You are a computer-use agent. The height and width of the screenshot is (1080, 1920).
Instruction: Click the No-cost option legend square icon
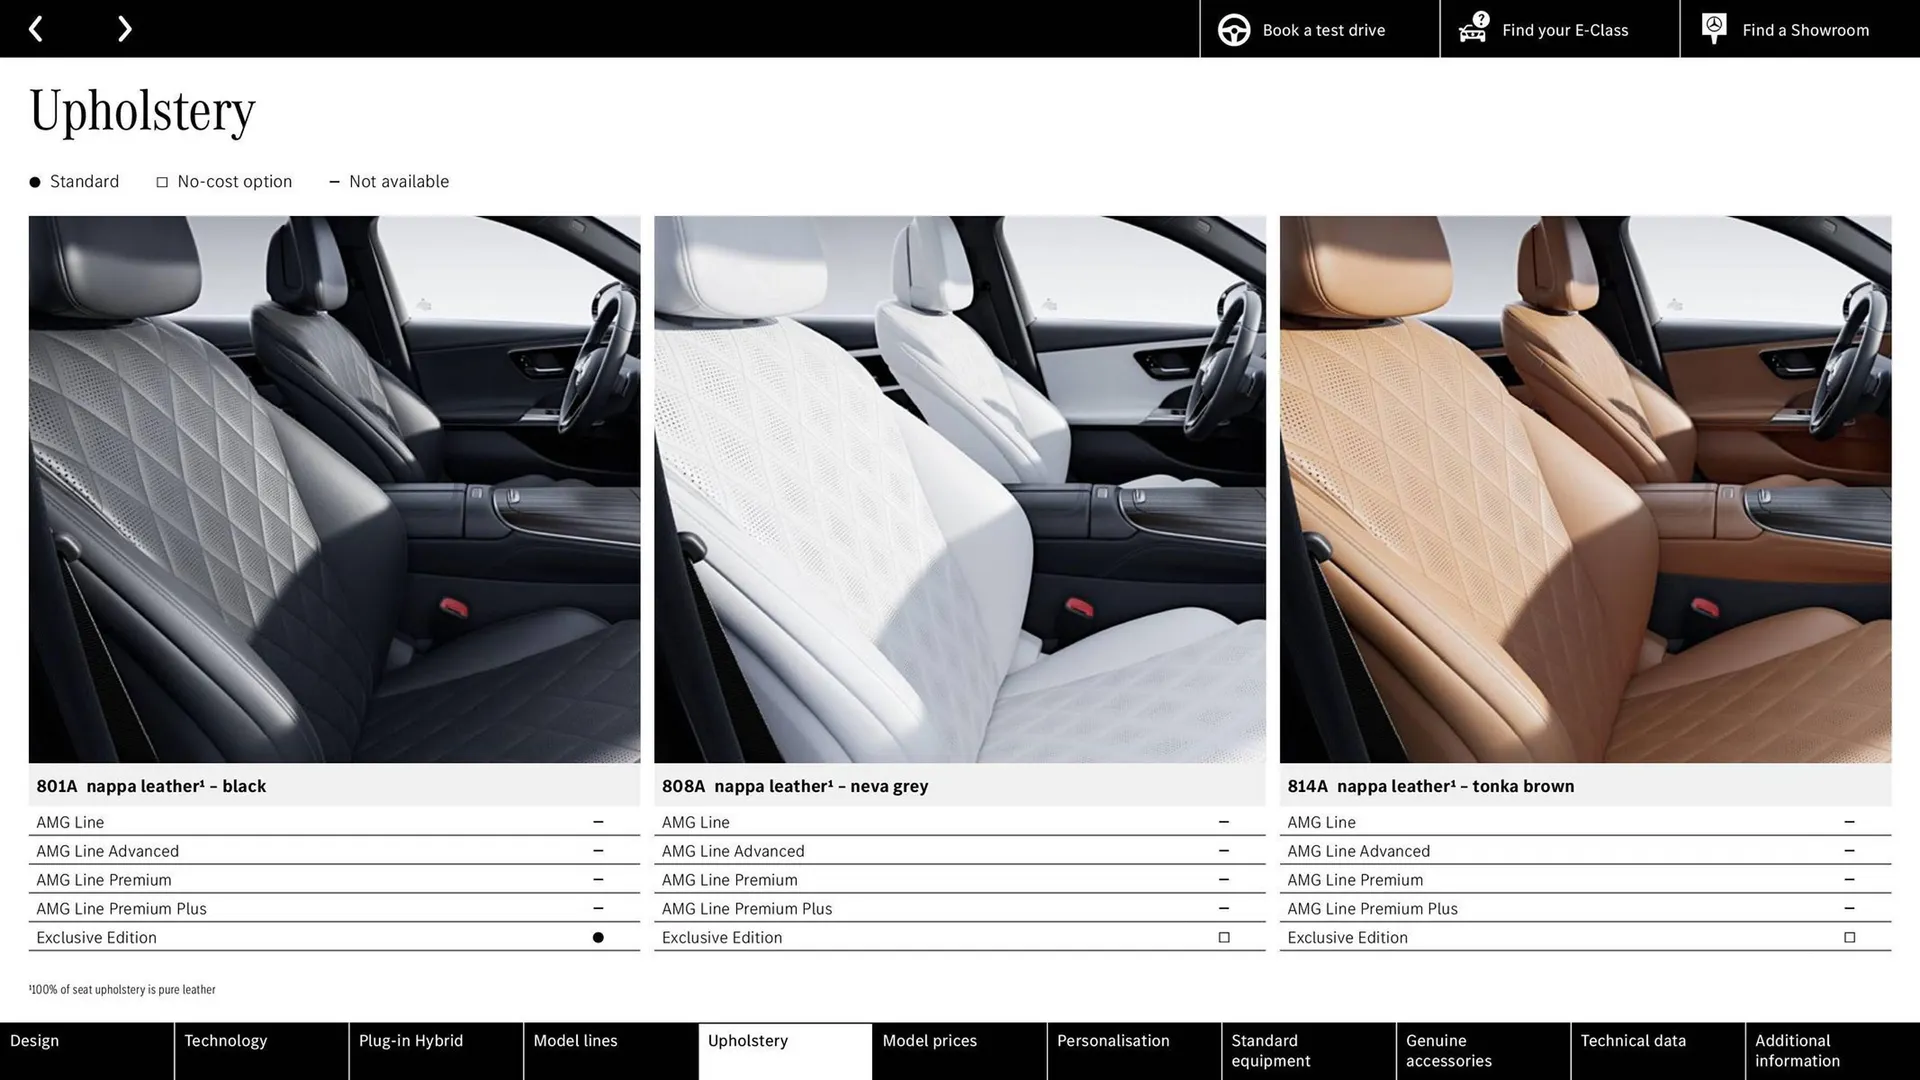[x=161, y=181]
